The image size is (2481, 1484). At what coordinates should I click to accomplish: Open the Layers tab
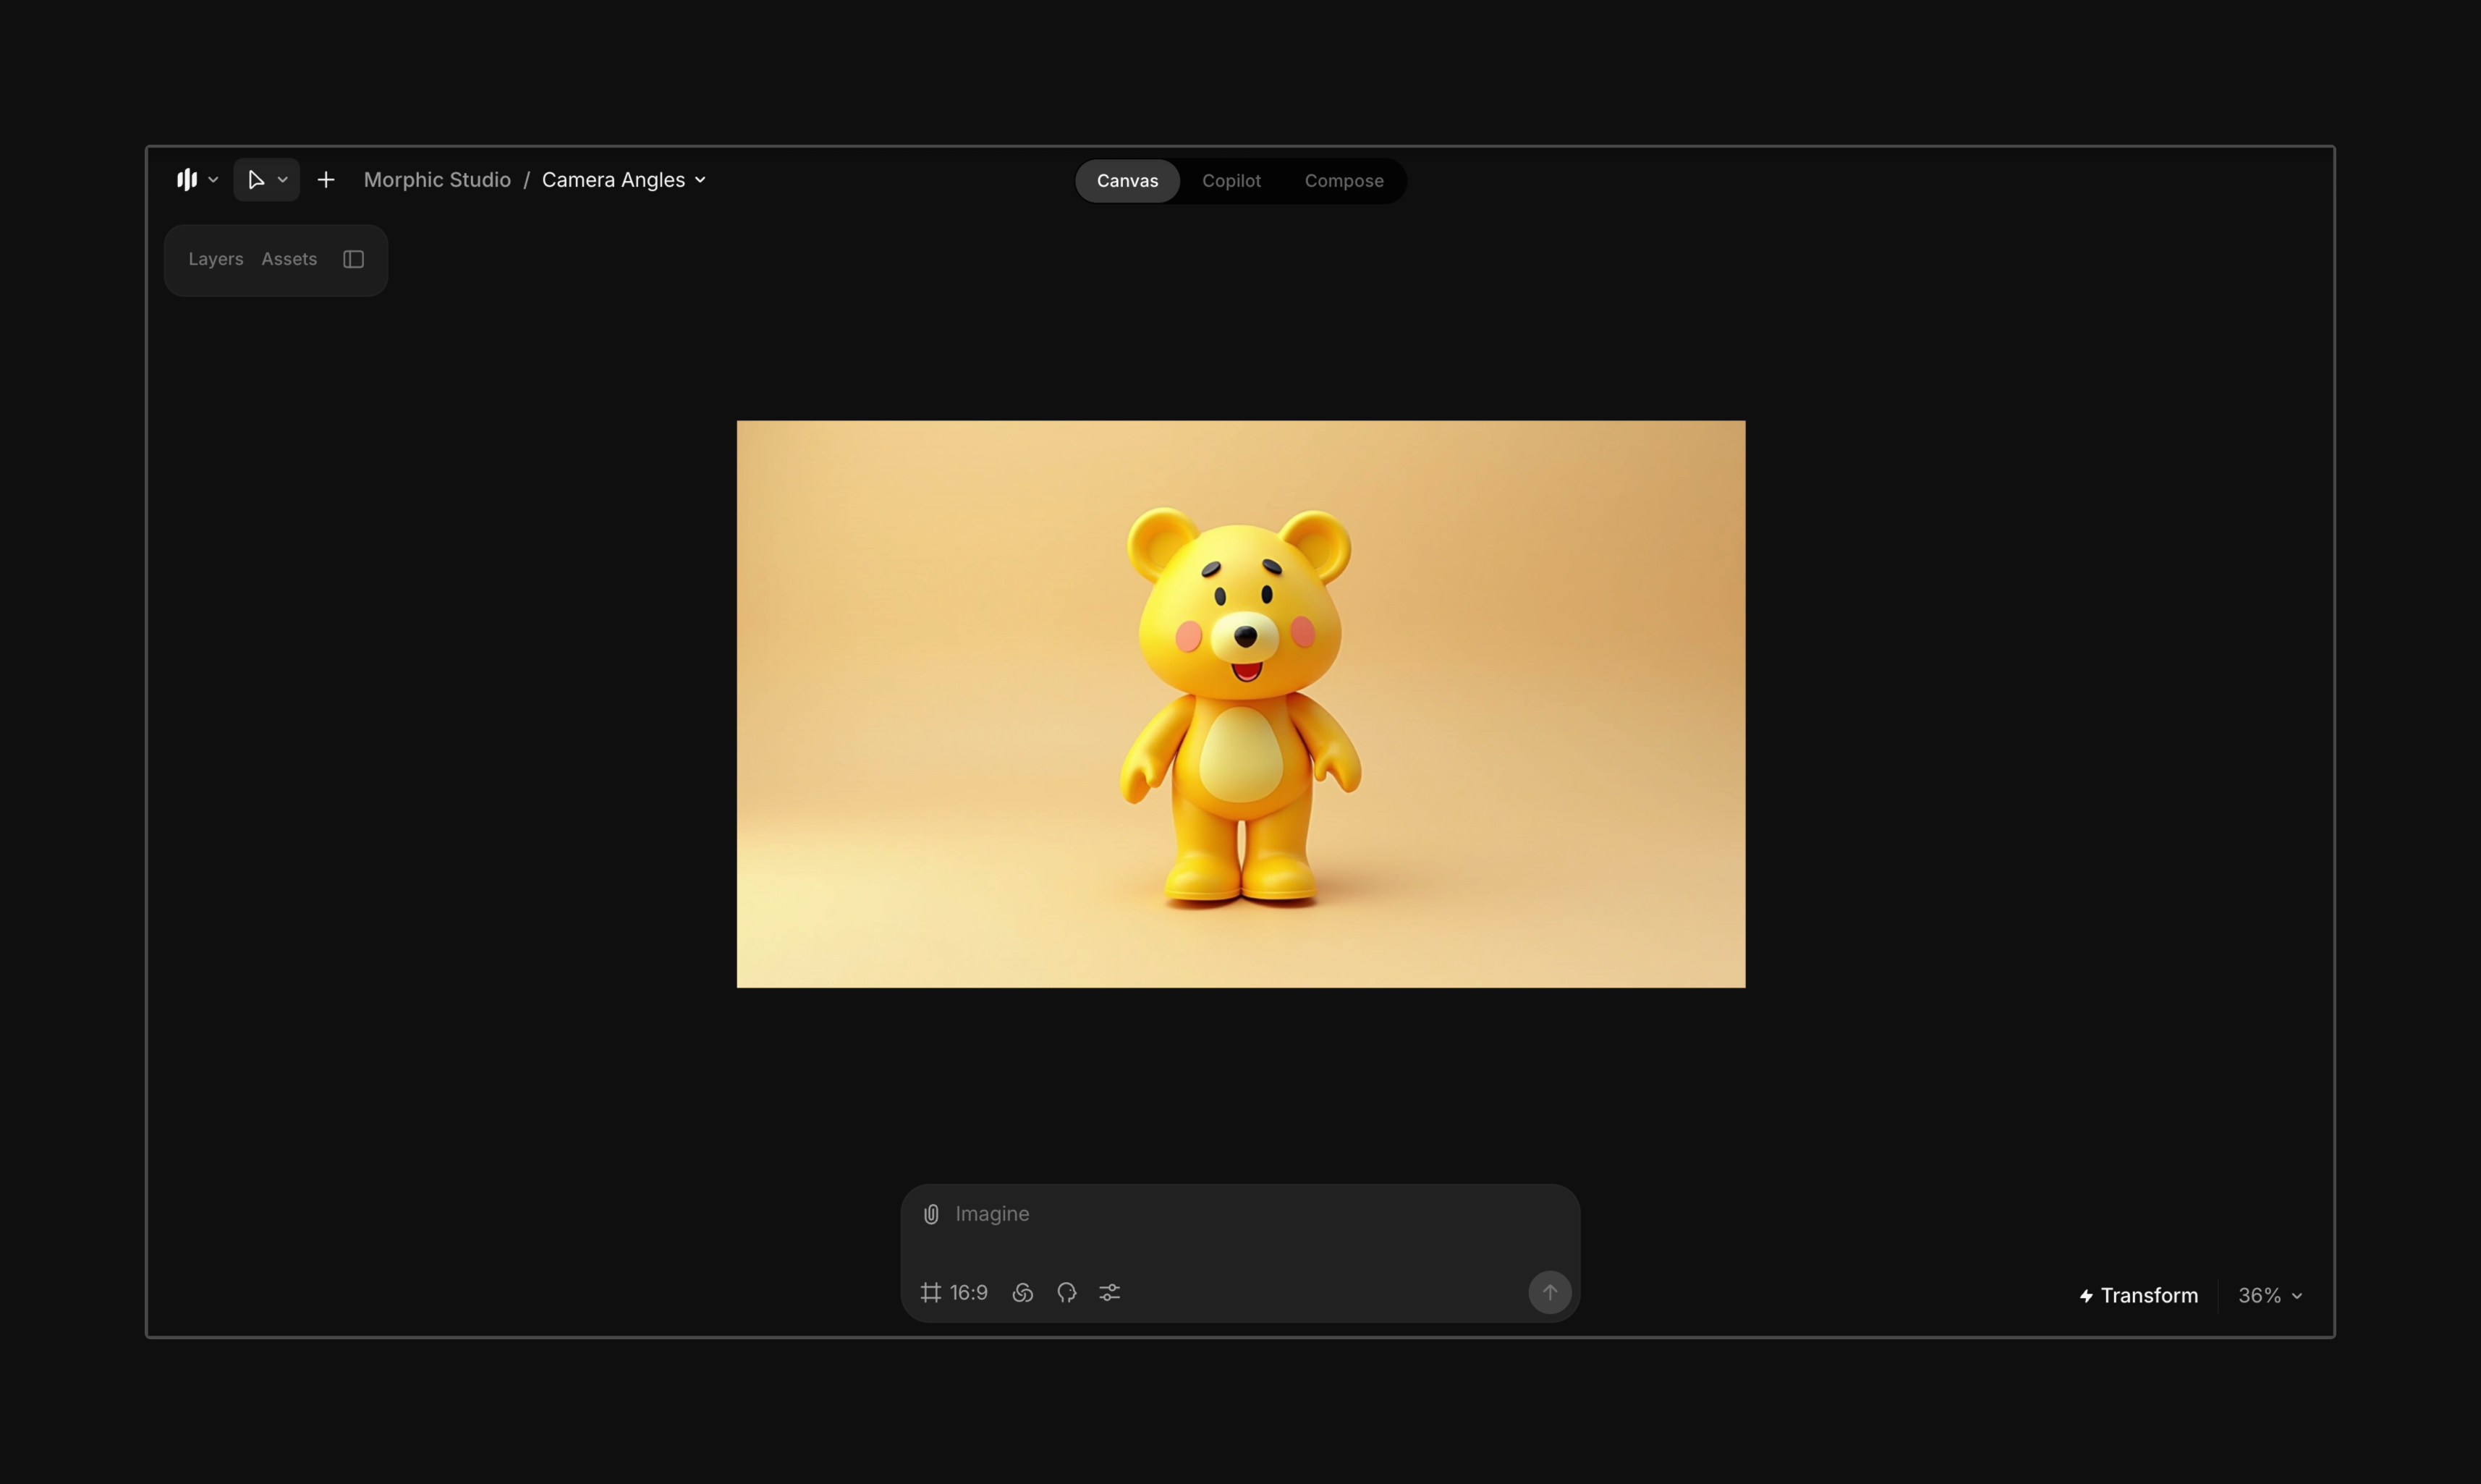tap(216, 259)
